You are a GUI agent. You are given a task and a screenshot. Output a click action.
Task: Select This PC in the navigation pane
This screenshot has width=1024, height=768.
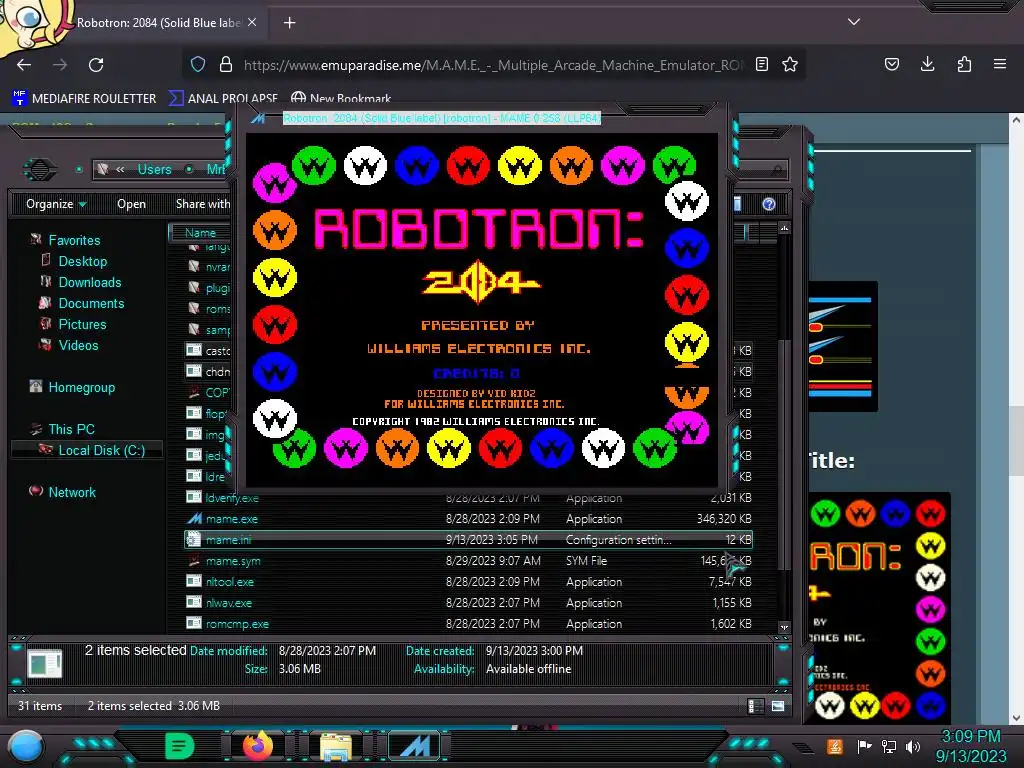point(71,429)
